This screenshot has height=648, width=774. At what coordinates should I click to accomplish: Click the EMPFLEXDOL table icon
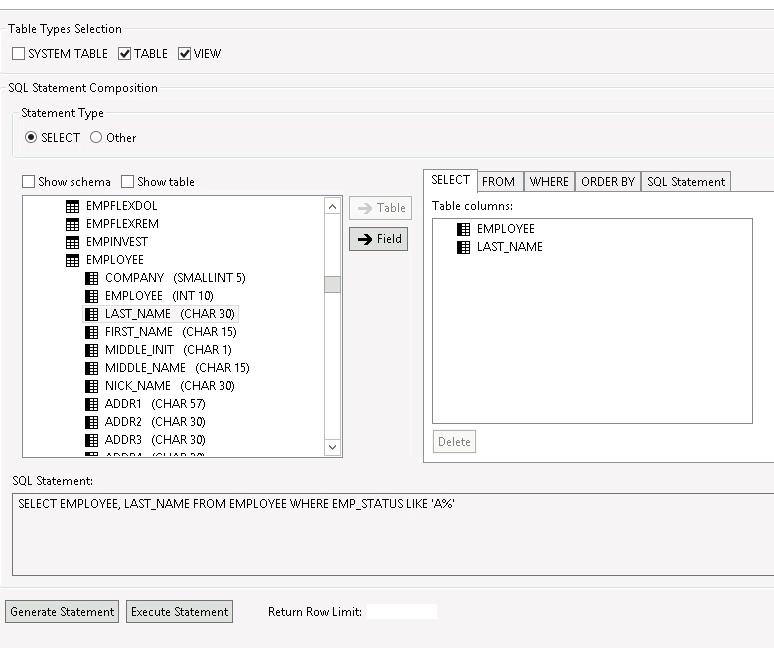click(x=72, y=206)
